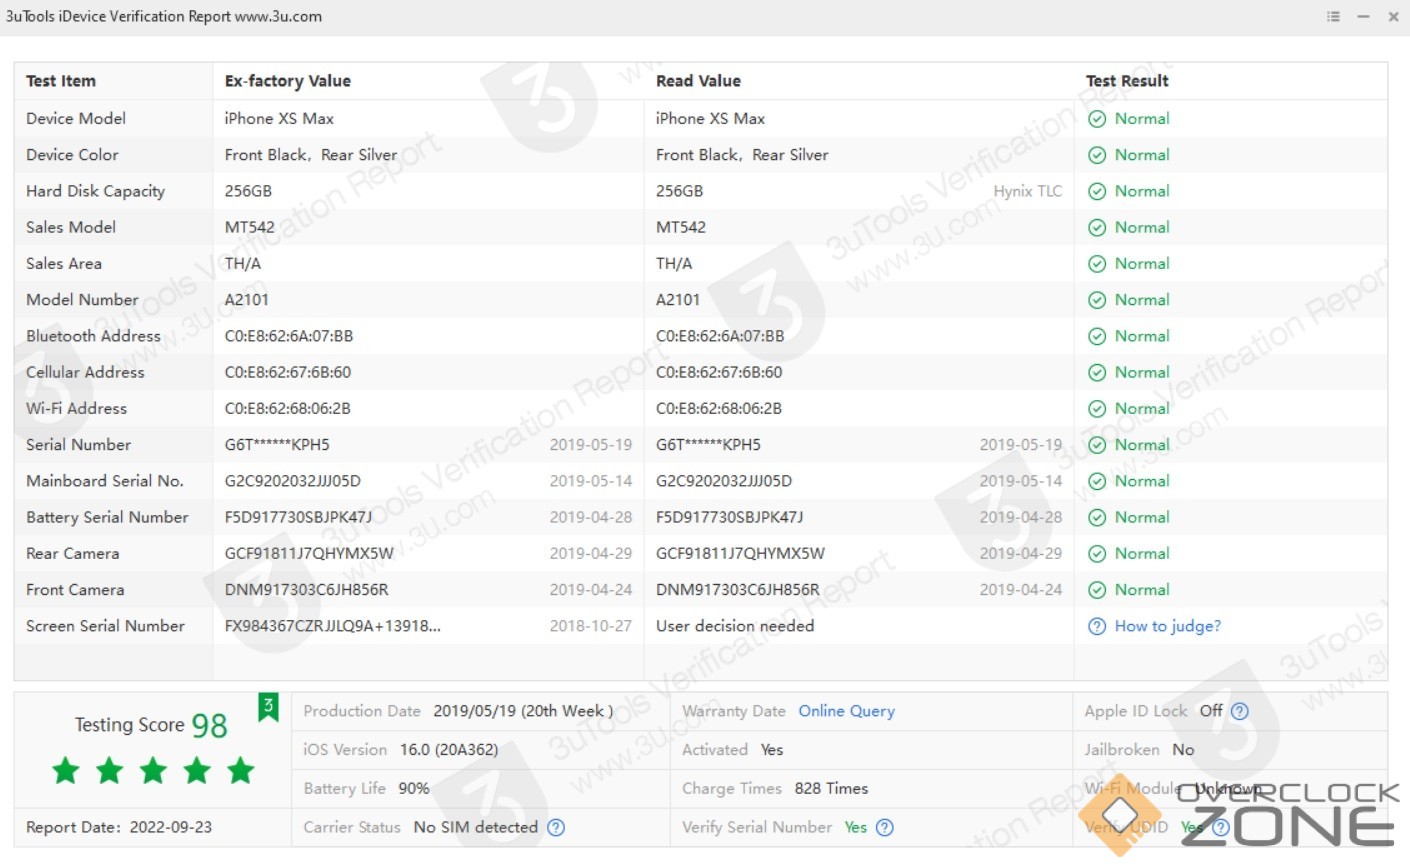Select the Ex-factory Wi-Fi address C0:E8:62:68:06:2B
The image size is (1410, 867).
click(x=288, y=409)
